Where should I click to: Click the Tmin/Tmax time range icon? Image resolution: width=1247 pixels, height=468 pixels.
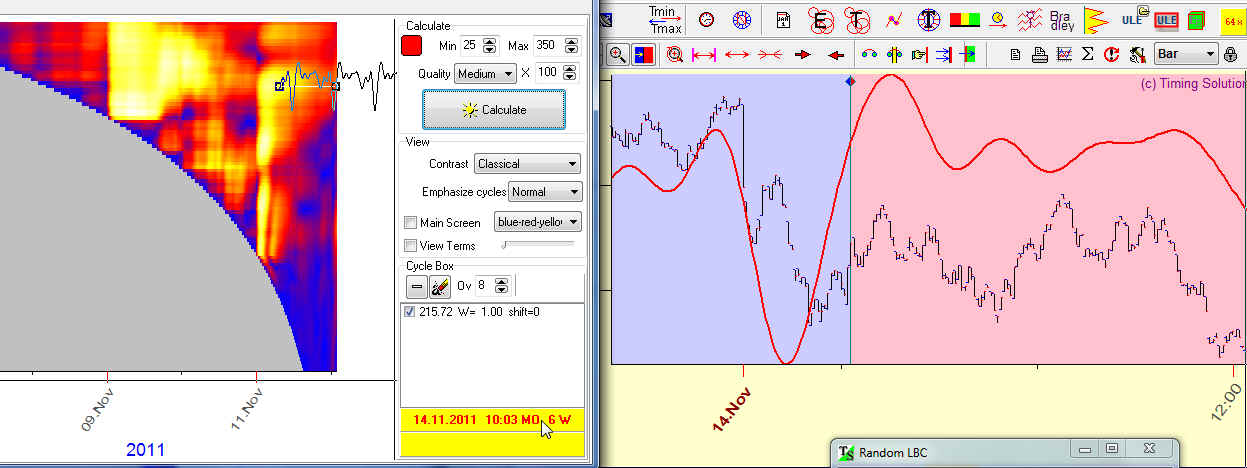[x=662, y=19]
